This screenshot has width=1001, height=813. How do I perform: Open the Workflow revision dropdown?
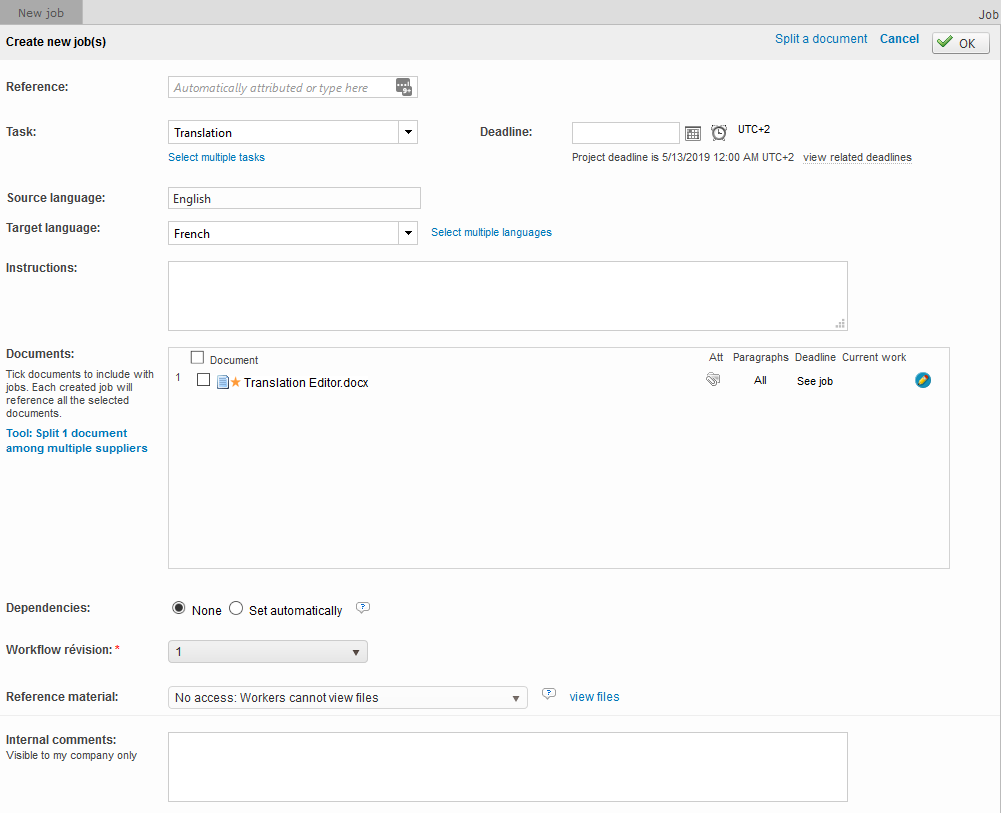click(x=268, y=652)
